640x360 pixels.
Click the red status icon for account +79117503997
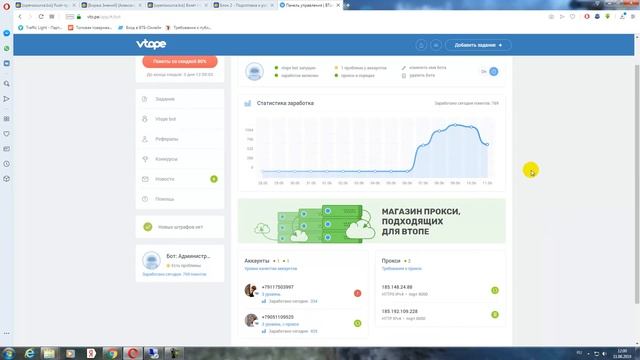[x=358, y=293]
